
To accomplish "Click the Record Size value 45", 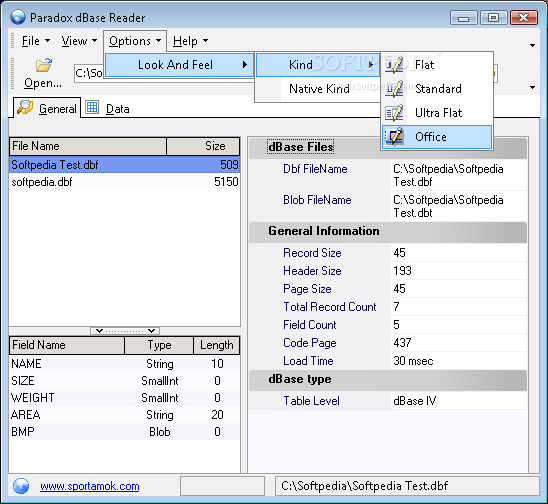I will tap(399, 253).
